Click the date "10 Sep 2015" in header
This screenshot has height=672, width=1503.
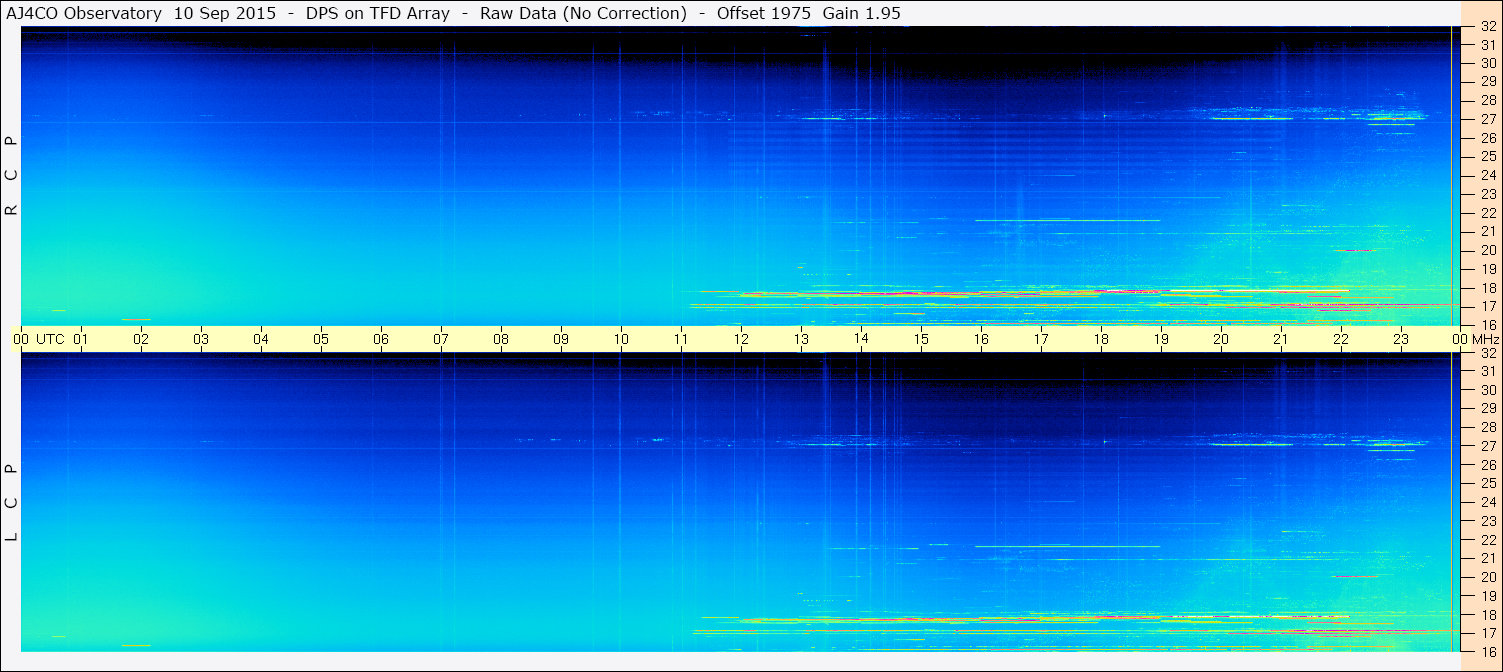coord(225,13)
